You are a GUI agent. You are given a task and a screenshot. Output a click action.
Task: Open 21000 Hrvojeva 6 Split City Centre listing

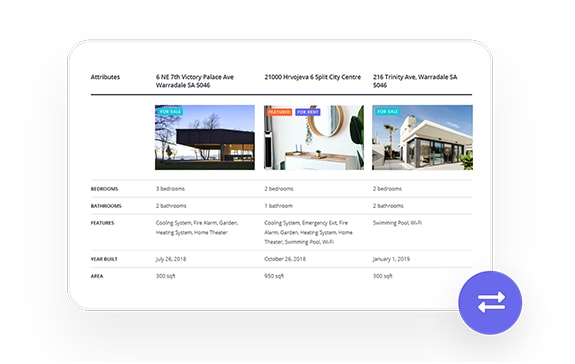[313, 77]
